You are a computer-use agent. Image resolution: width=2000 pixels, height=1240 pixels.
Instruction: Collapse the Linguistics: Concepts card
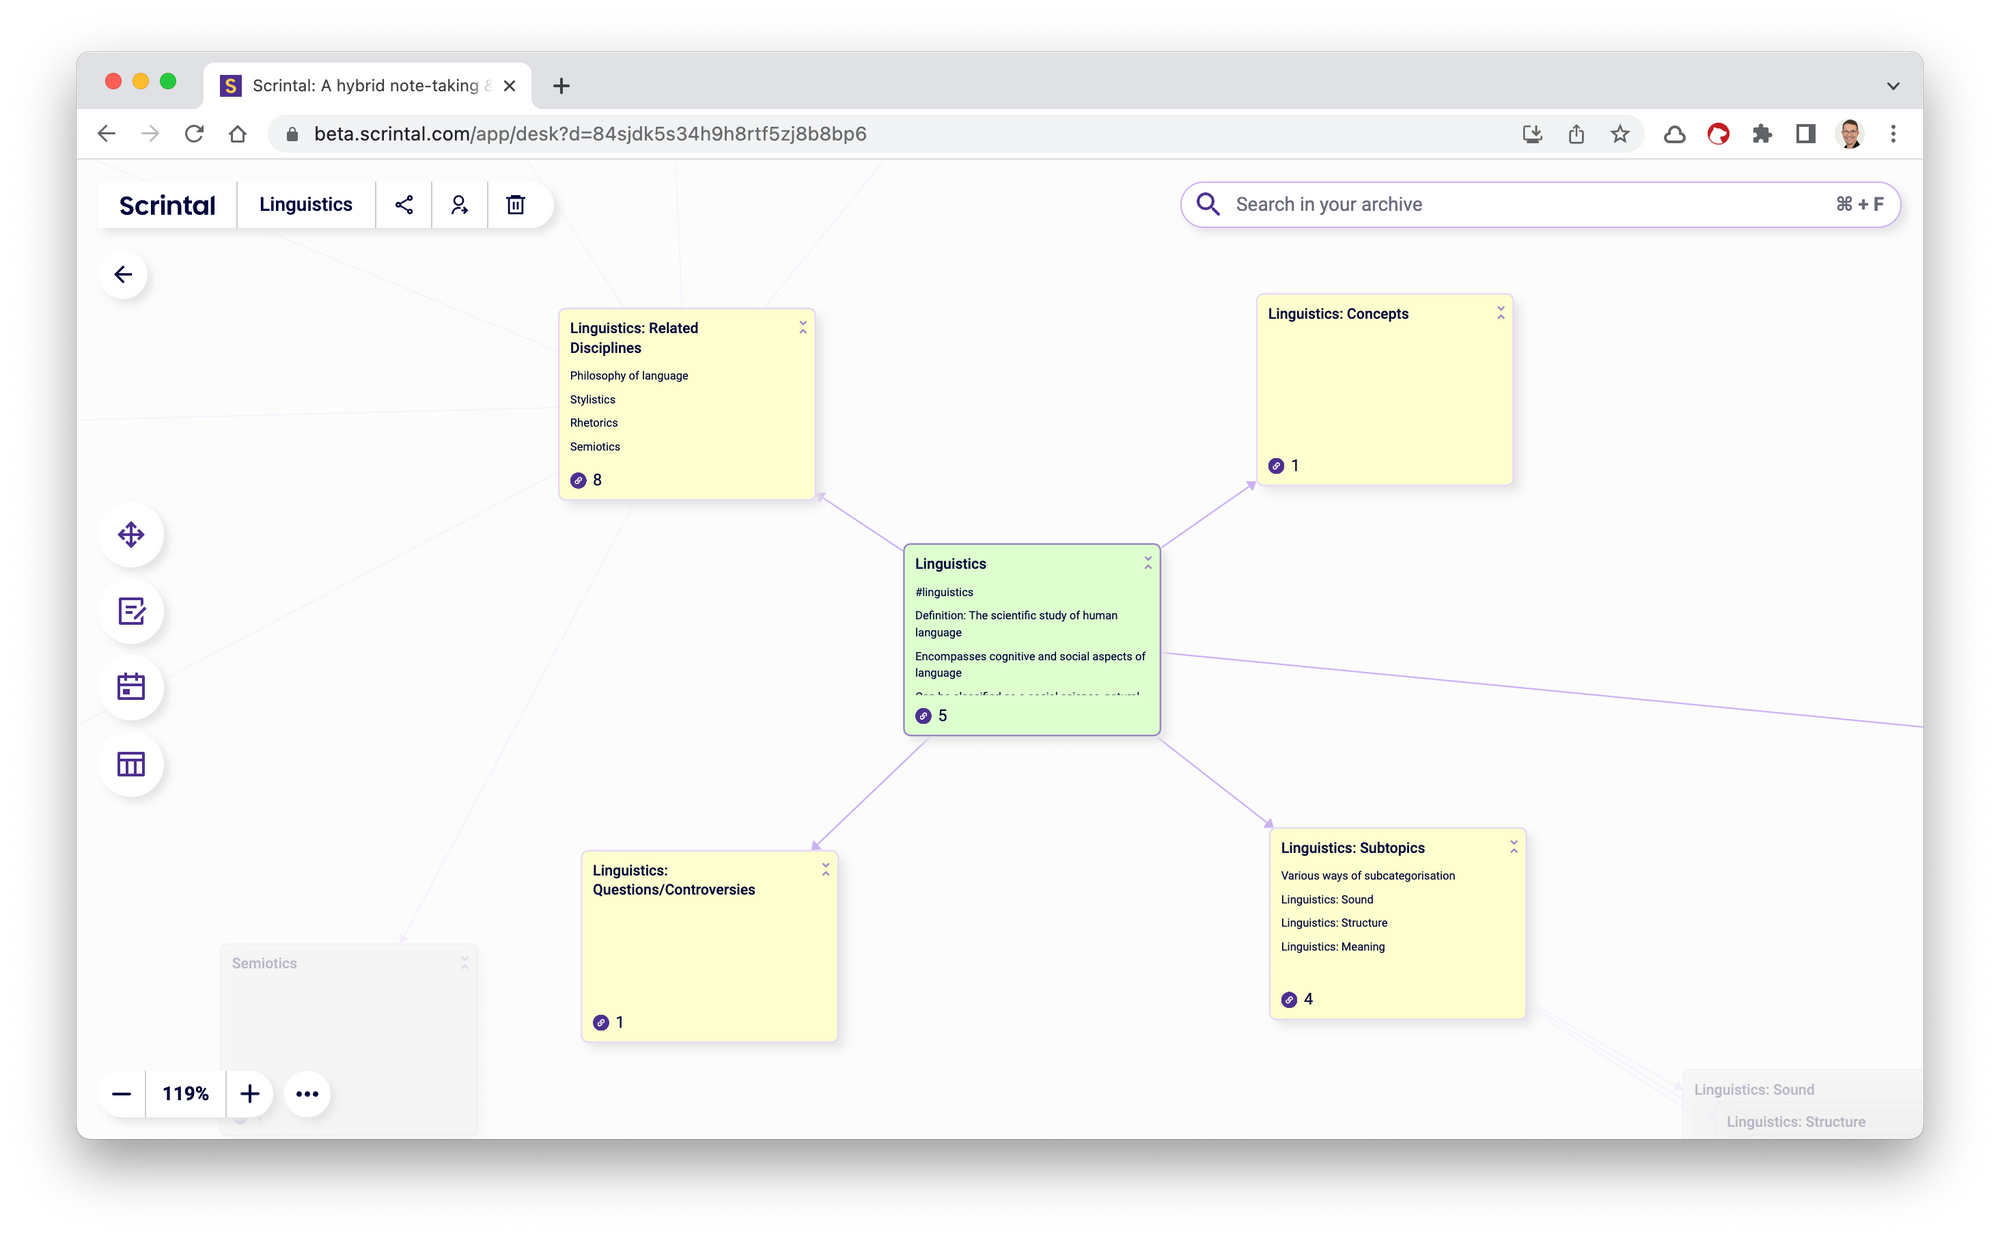click(1500, 313)
